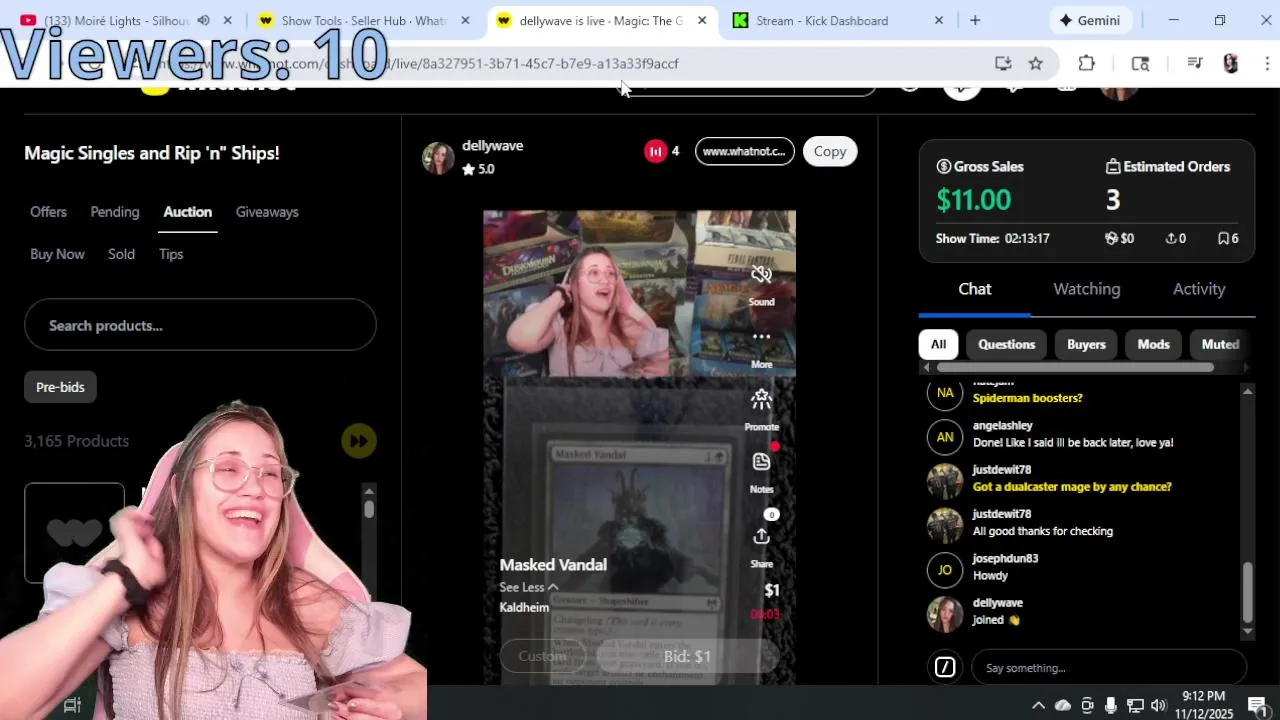Open the Windows volume control
This screenshot has height=720, width=1280.
1158,705
